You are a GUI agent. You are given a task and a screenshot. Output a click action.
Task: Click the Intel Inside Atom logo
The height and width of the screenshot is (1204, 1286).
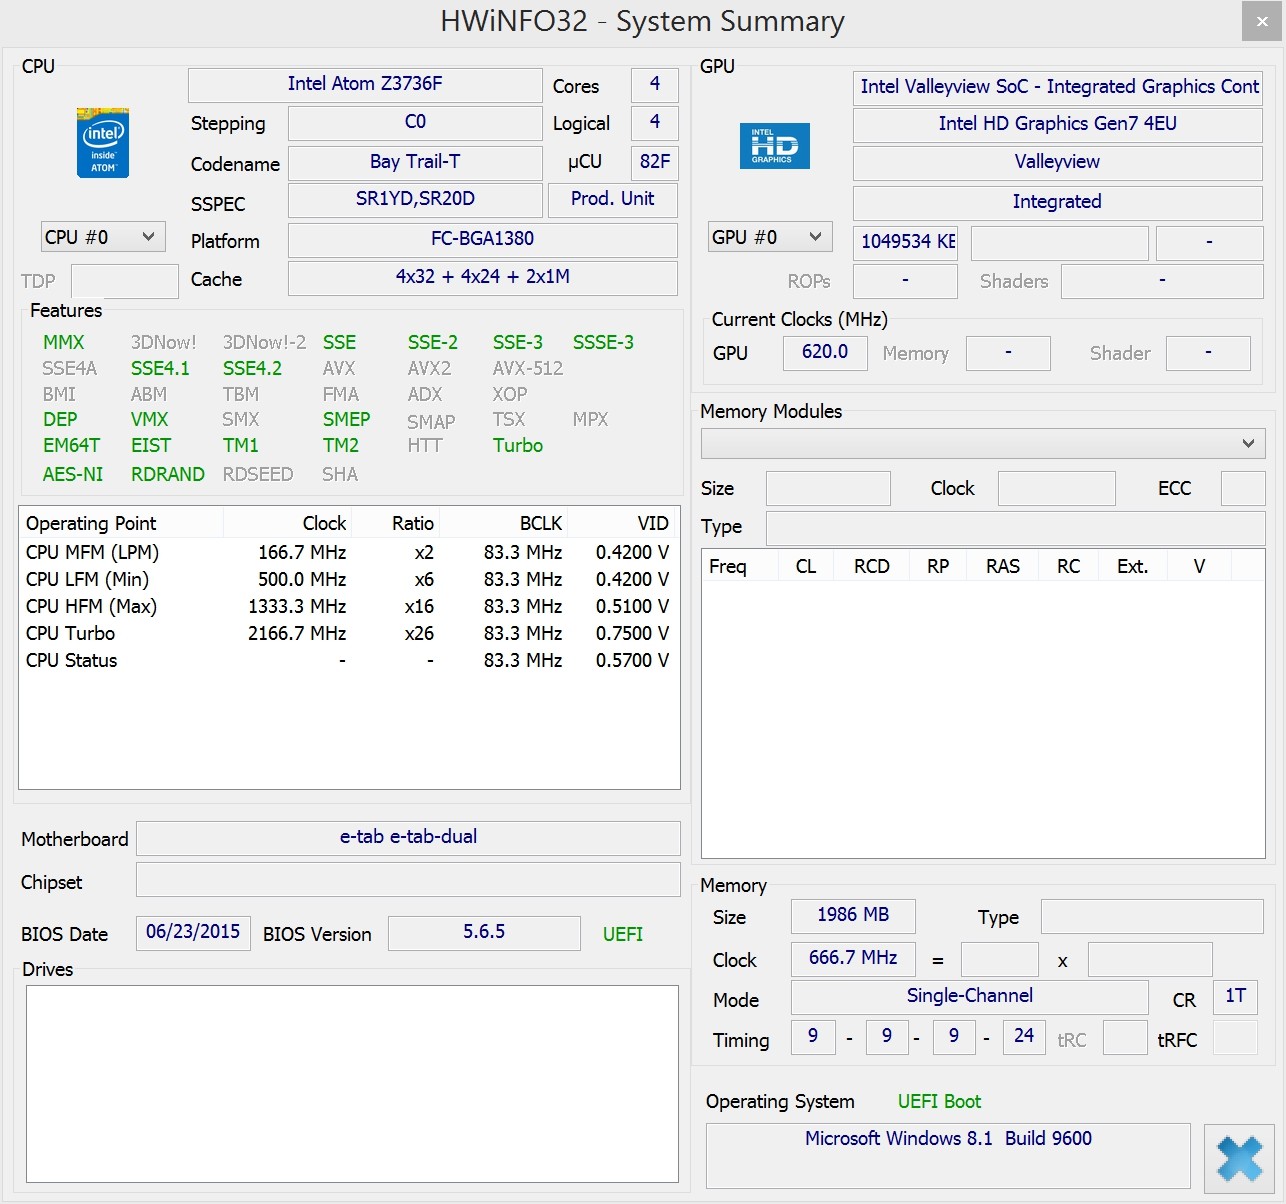[103, 143]
